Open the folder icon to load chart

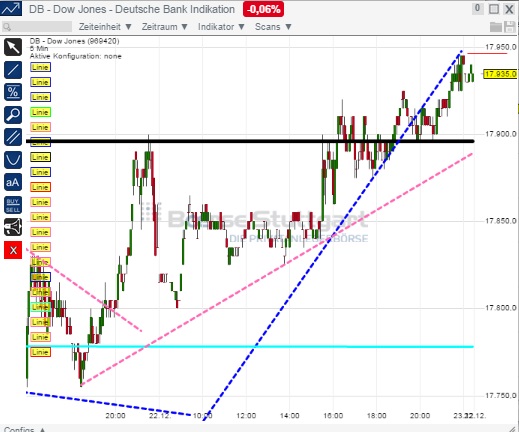(496, 27)
